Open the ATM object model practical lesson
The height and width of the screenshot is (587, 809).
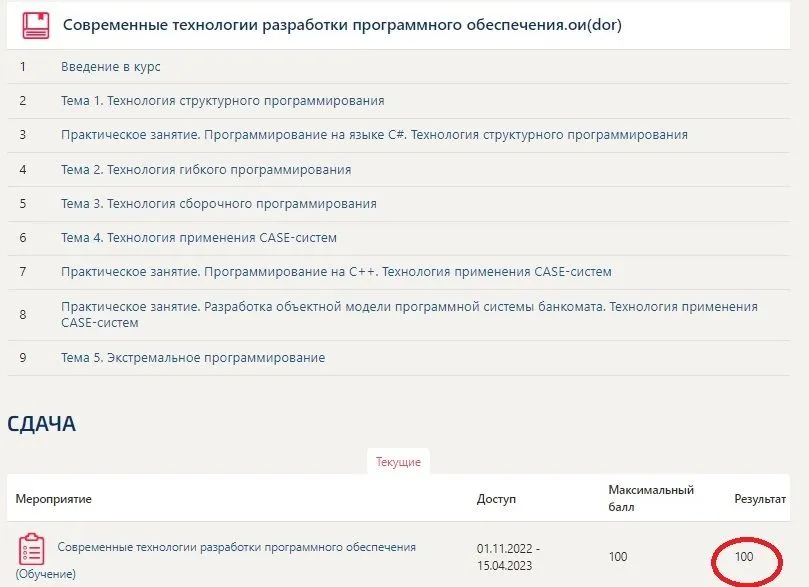point(409,314)
